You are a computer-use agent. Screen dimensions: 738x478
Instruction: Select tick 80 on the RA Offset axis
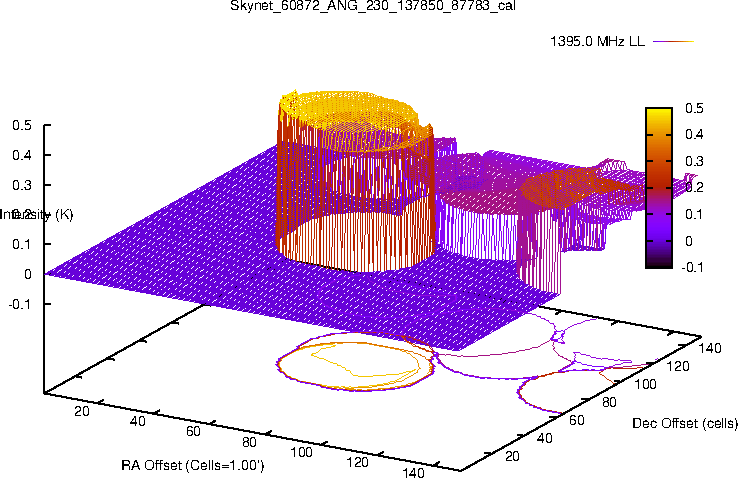click(249, 442)
